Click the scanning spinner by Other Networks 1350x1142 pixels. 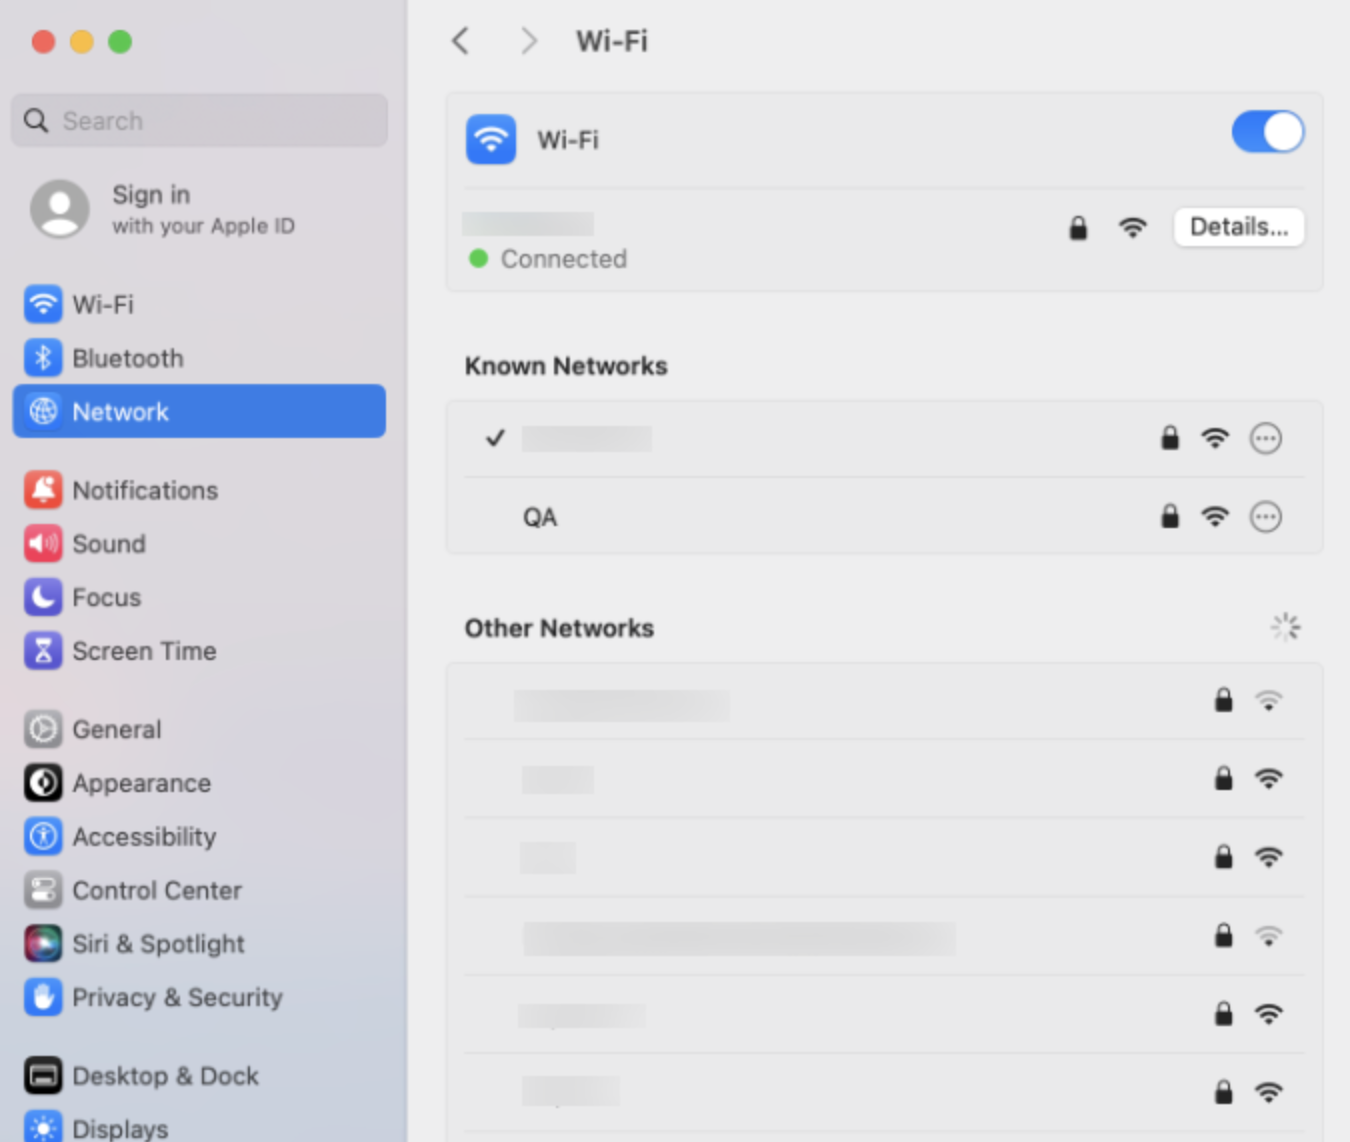pos(1285,627)
